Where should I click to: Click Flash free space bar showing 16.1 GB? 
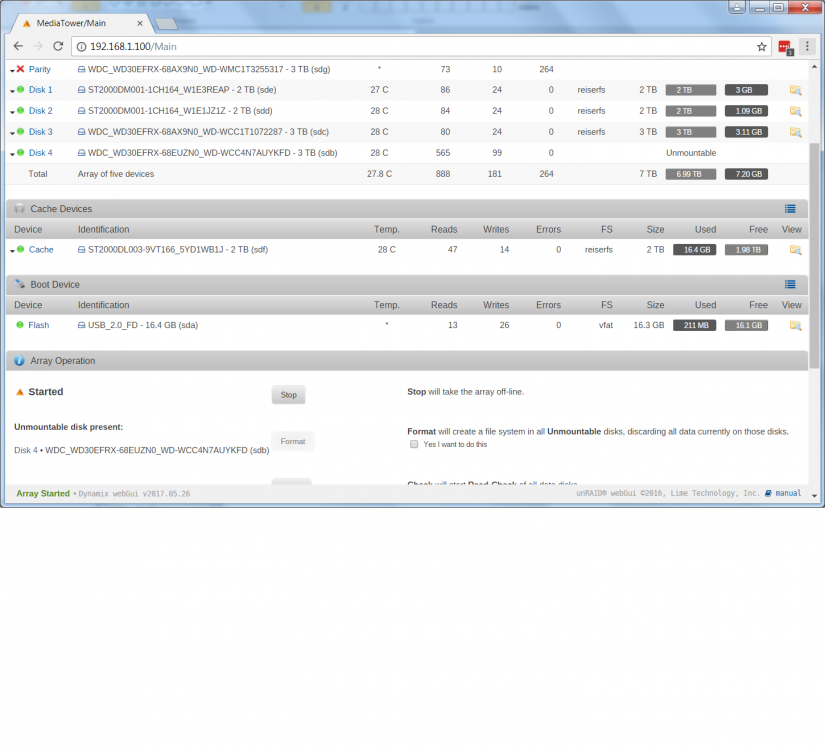pos(746,325)
